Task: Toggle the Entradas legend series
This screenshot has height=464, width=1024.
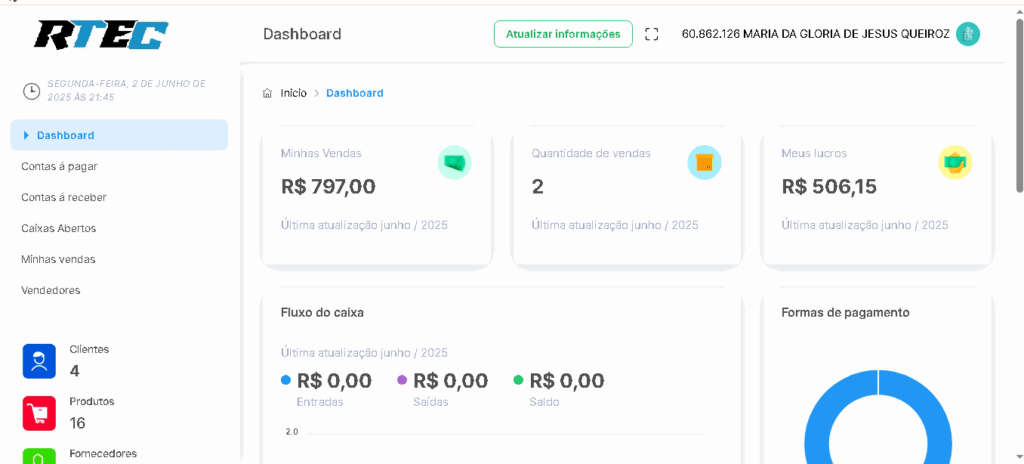Action: 286,380
